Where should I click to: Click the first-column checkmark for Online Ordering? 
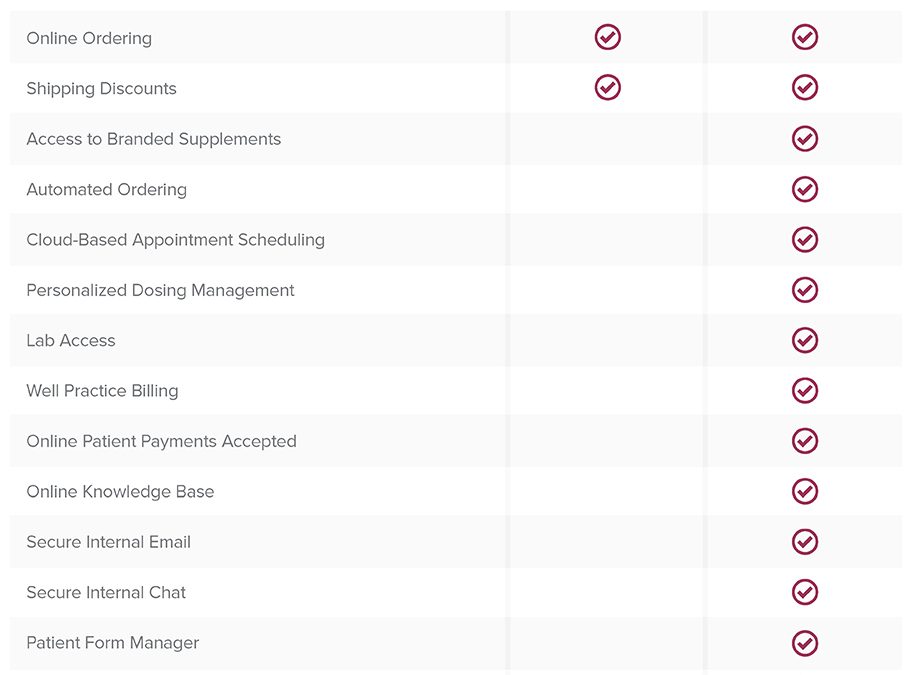coord(608,37)
